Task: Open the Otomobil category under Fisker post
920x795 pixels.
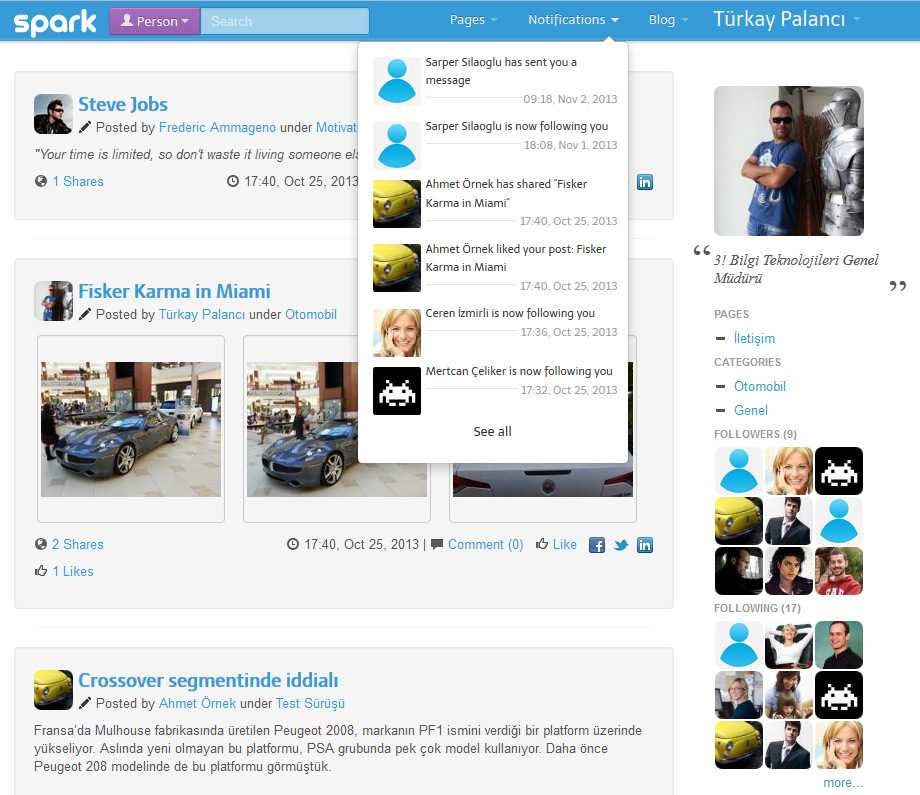Action: pyautogui.click(x=310, y=314)
